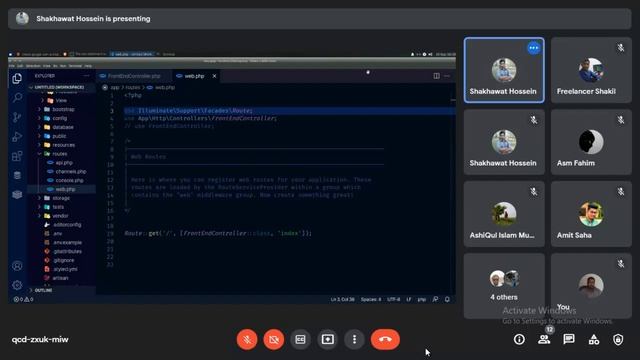Screen dimensions: 640x360
Task: Change indentation via Spaces: 4
Action: click(x=371, y=299)
